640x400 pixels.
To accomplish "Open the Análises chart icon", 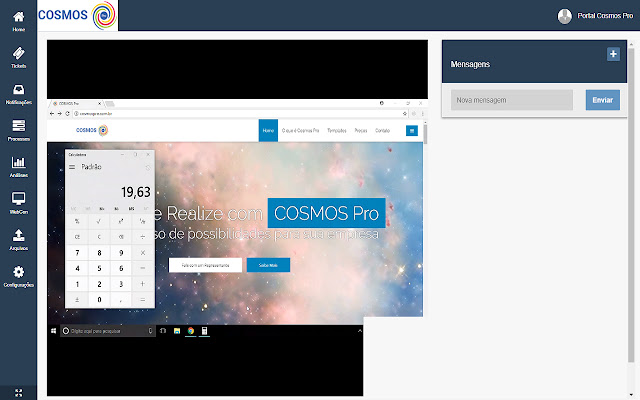I will coord(18,162).
